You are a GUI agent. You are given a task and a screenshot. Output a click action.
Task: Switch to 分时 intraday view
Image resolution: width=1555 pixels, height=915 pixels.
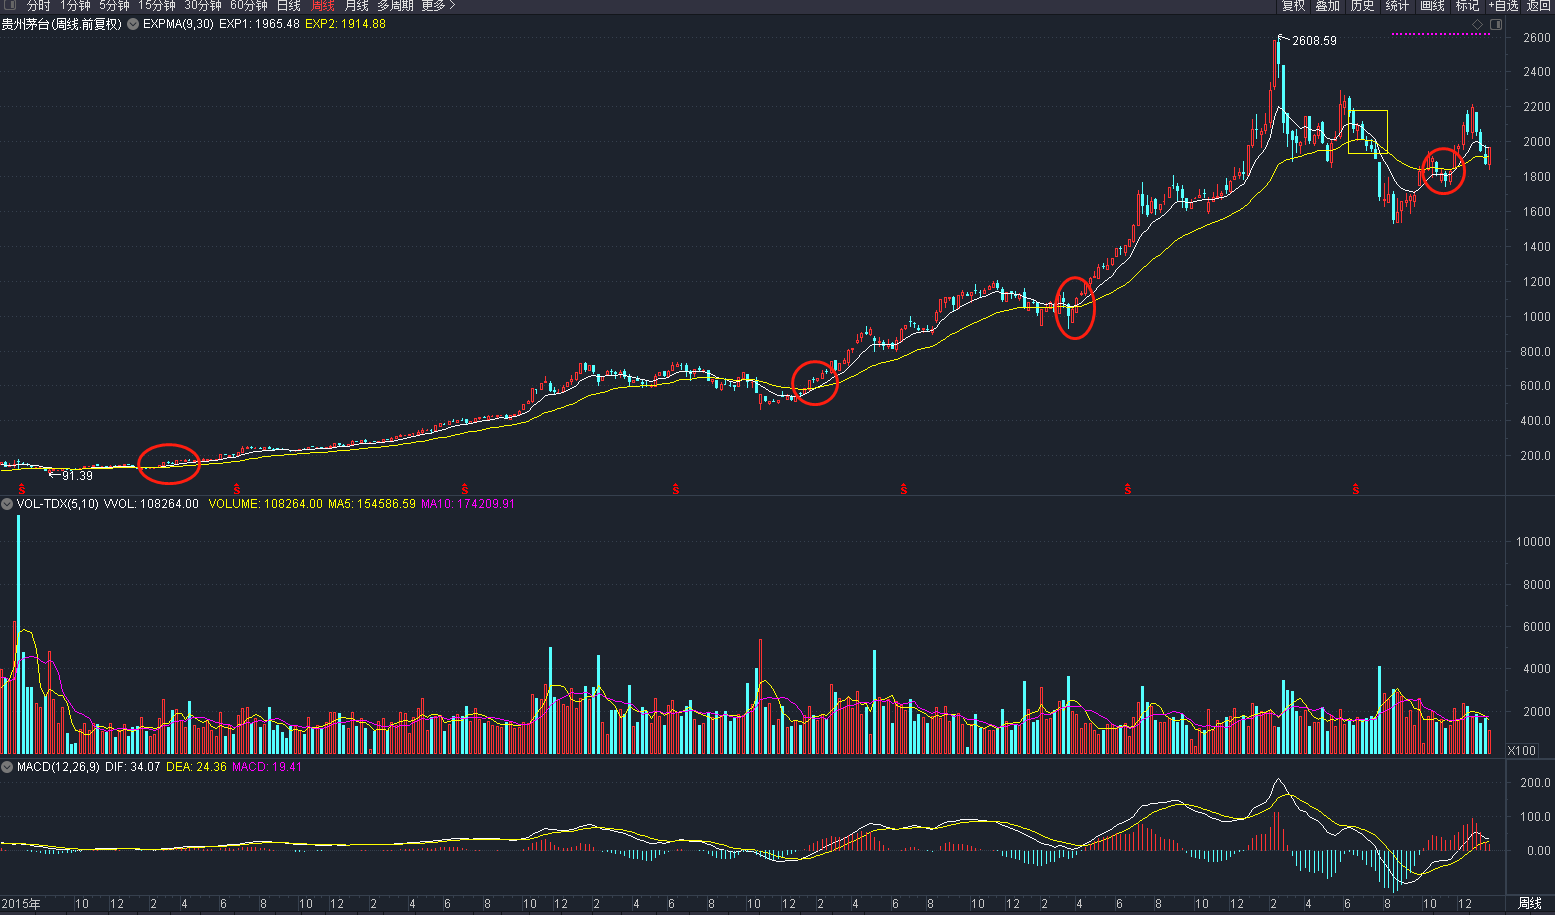pos(38,6)
